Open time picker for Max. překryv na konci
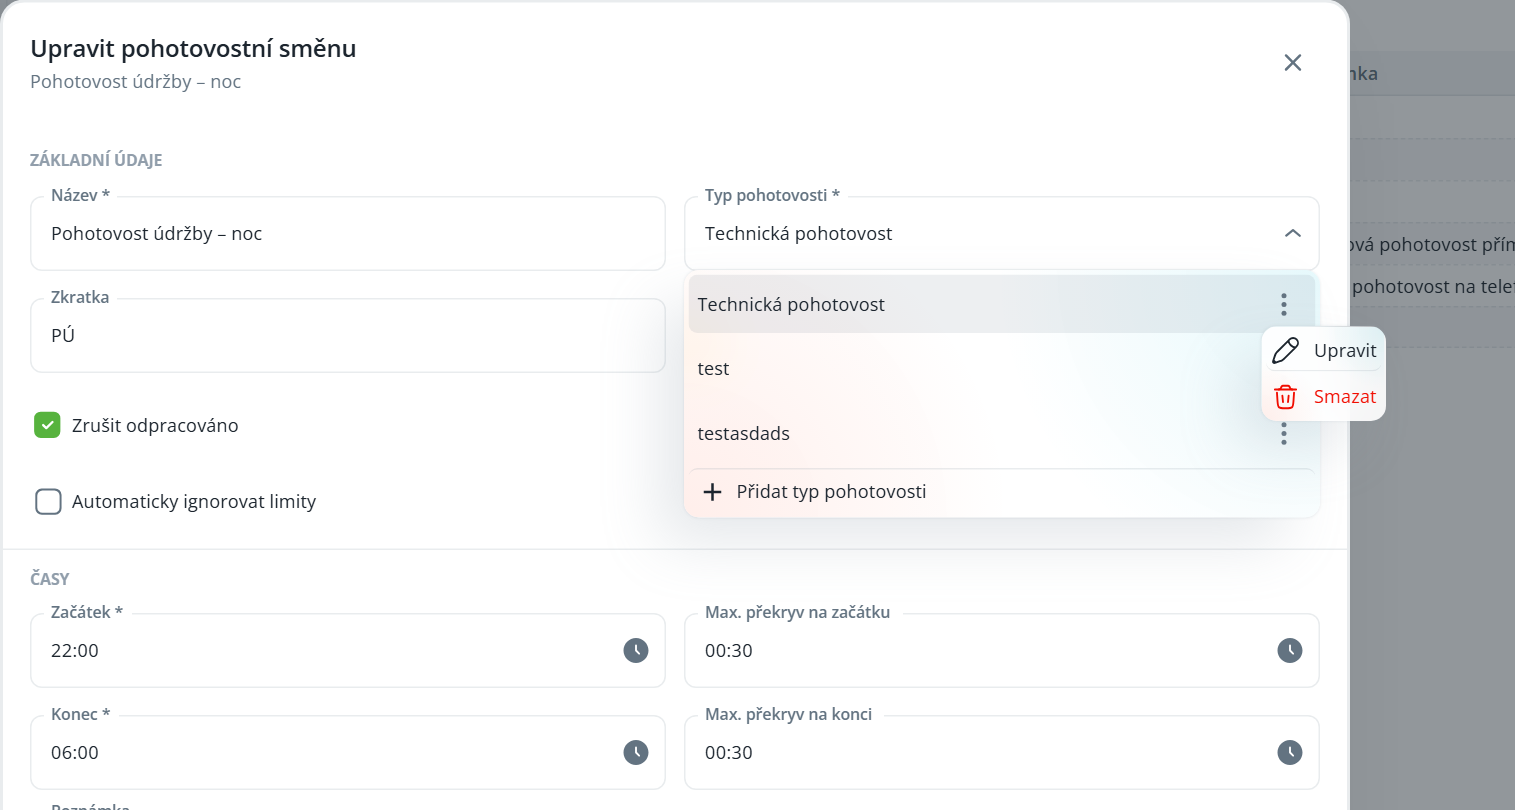The width and height of the screenshot is (1515, 810). coord(1290,753)
